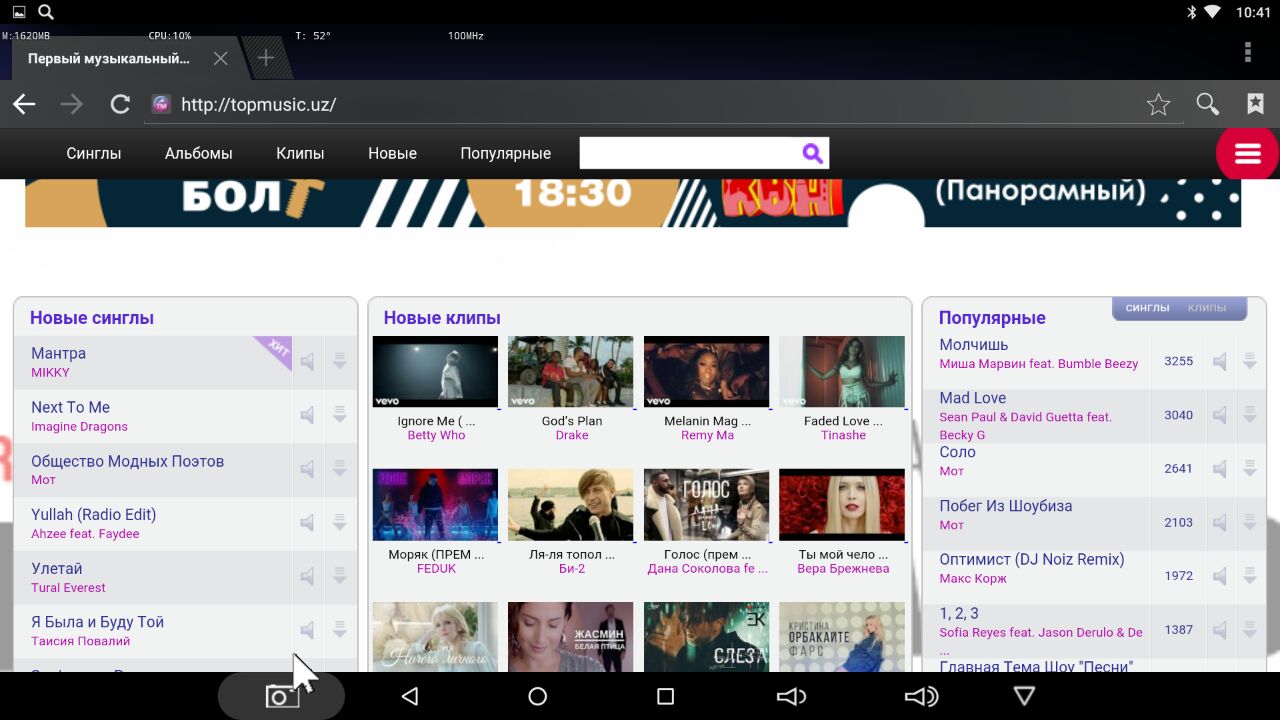
Task: Open Faded Love clip thumbnail
Action: pyautogui.click(x=842, y=371)
